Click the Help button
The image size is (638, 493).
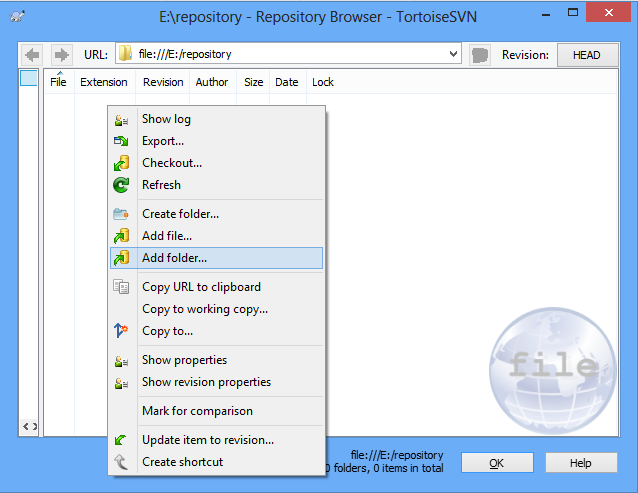coord(581,463)
